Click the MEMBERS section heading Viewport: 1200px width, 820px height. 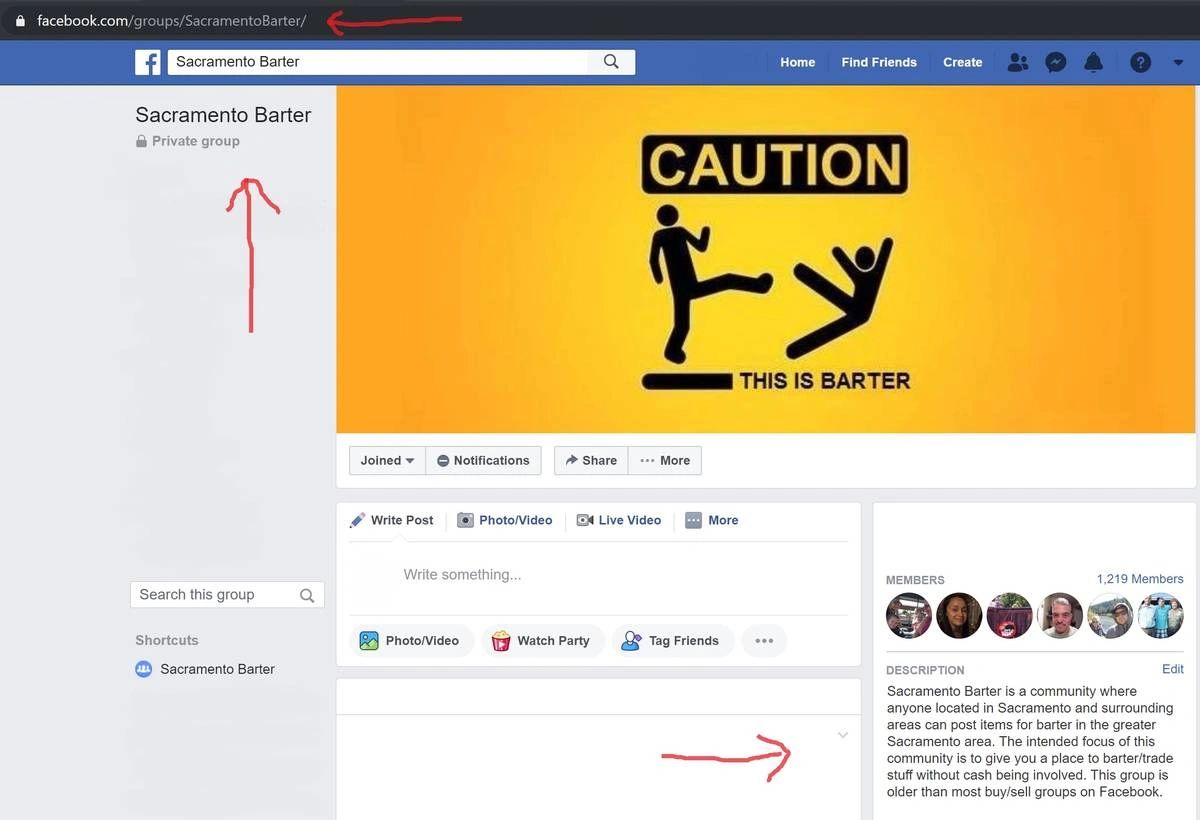pos(915,580)
